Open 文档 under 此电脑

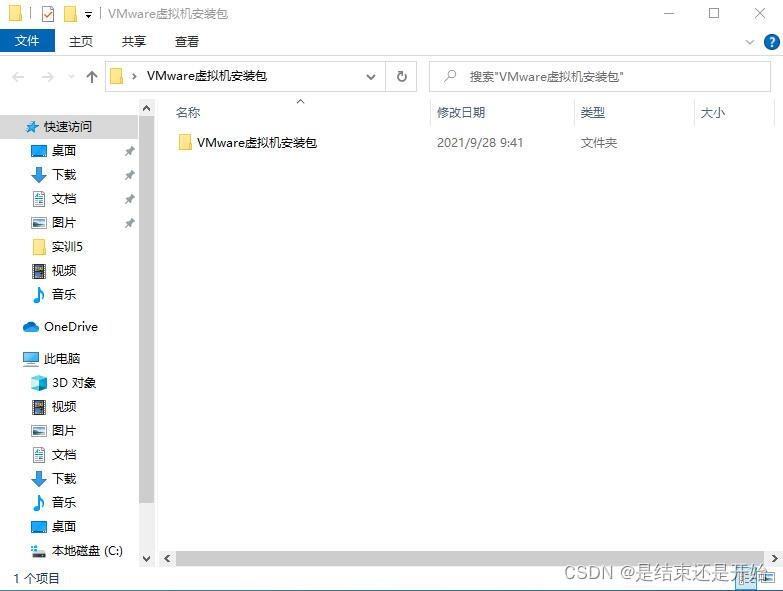click(x=64, y=455)
